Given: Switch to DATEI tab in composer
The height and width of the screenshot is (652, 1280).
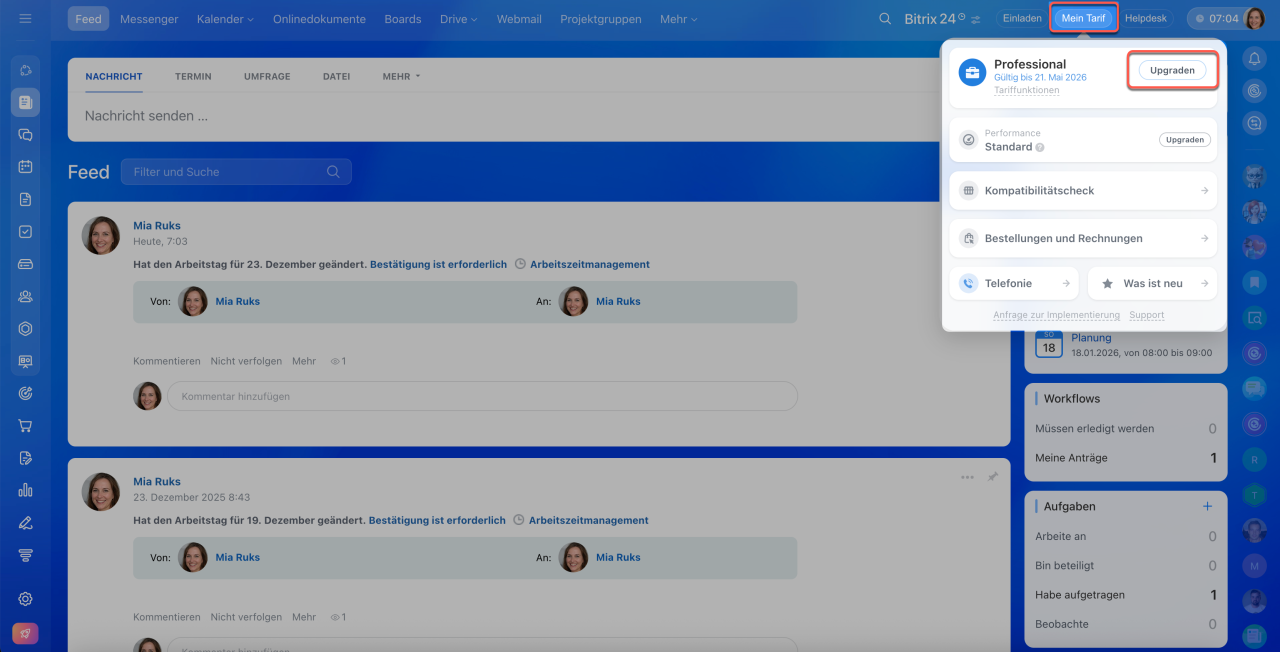Looking at the screenshot, I should pyautogui.click(x=337, y=76).
